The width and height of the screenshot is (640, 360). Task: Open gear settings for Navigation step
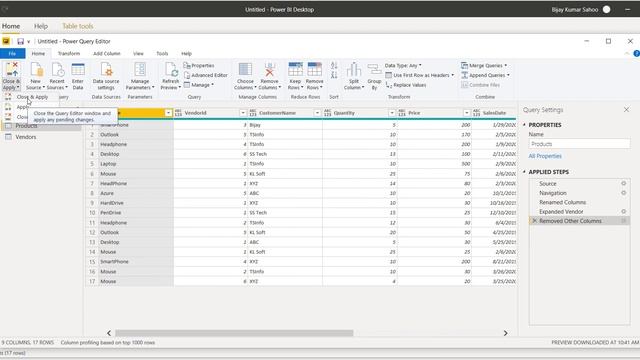point(624,193)
